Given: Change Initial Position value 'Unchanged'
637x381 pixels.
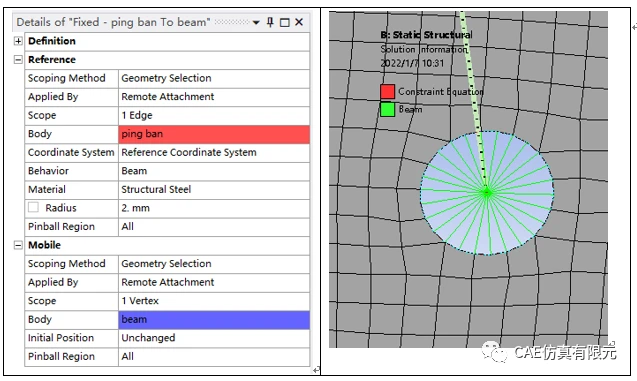Looking at the screenshot, I should click(x=214, y=338).
